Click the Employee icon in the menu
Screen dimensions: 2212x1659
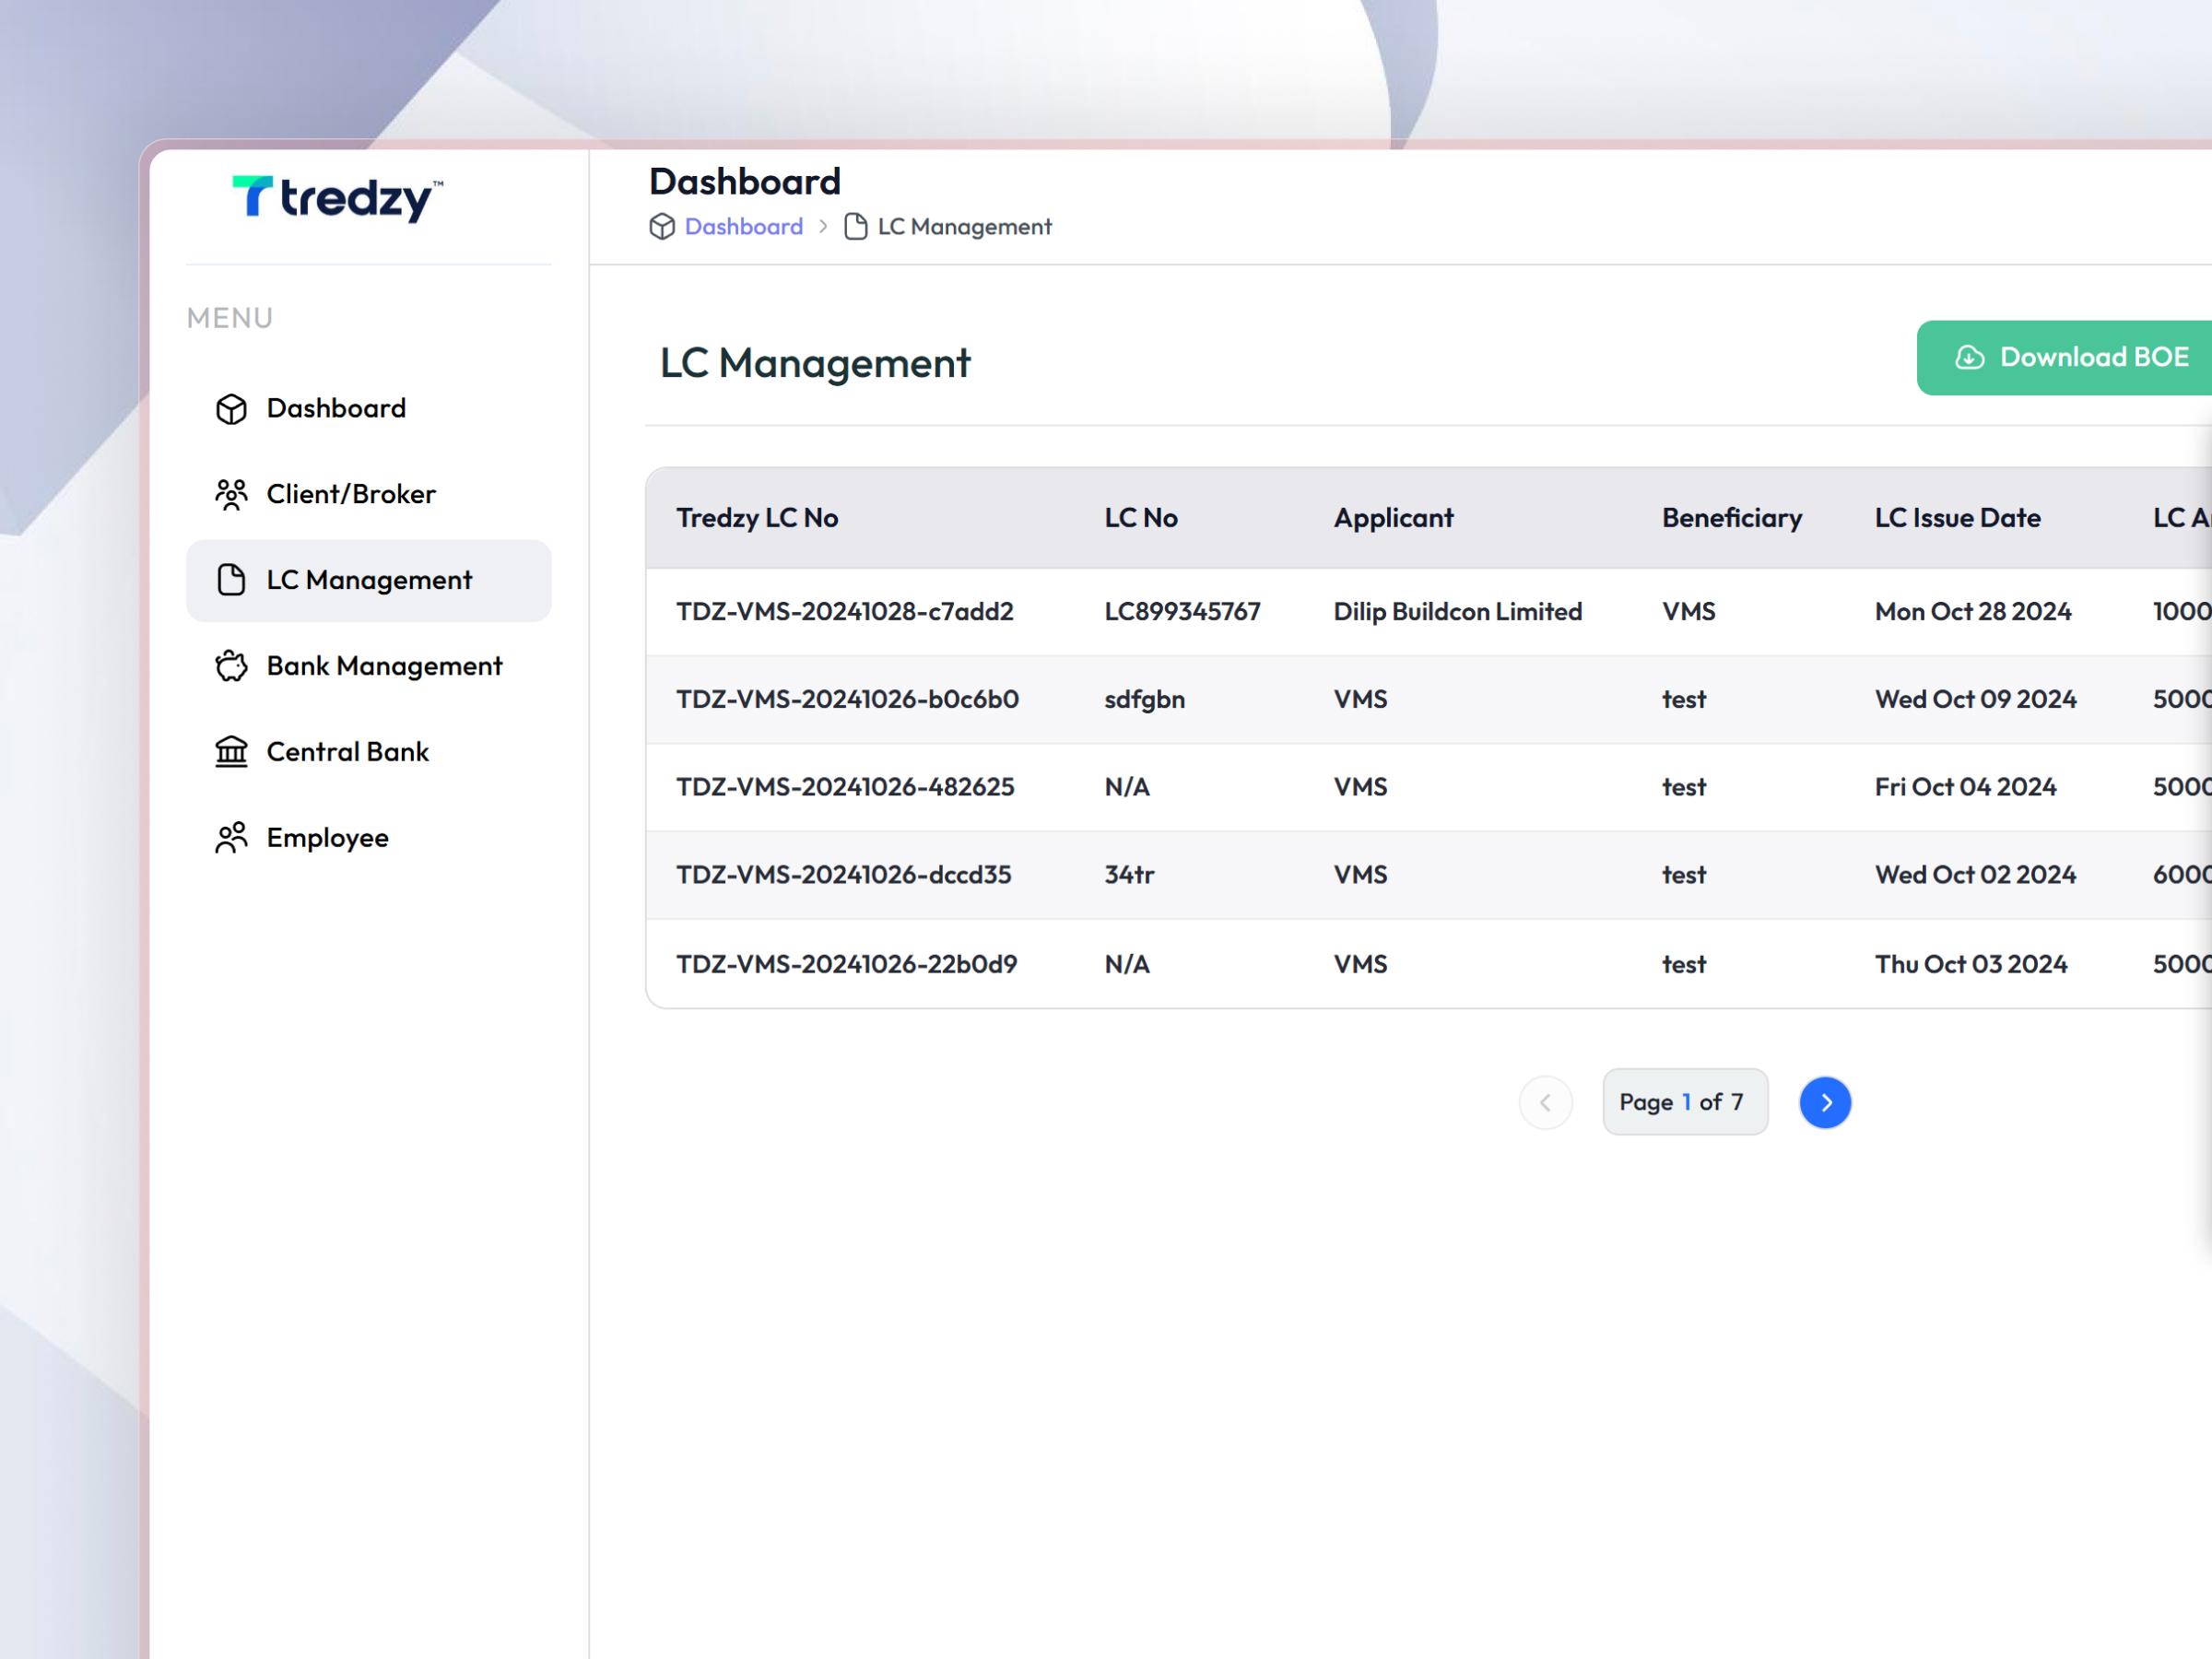(231, 837)
